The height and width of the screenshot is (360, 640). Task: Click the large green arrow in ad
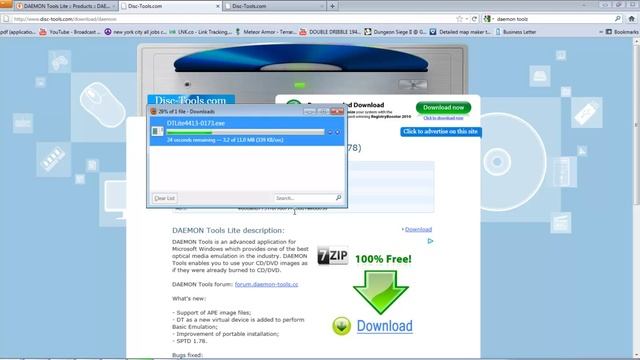(x=380, y=292)
